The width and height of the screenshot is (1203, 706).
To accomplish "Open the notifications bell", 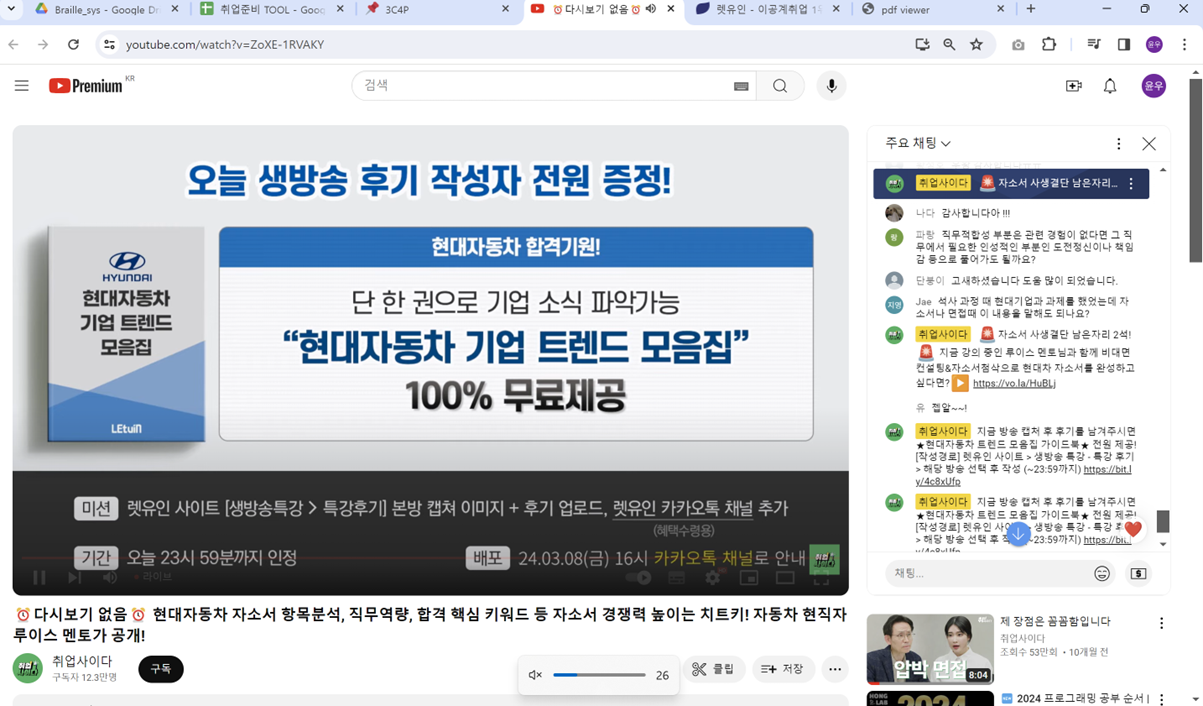I will click(x=1110, y=86).
